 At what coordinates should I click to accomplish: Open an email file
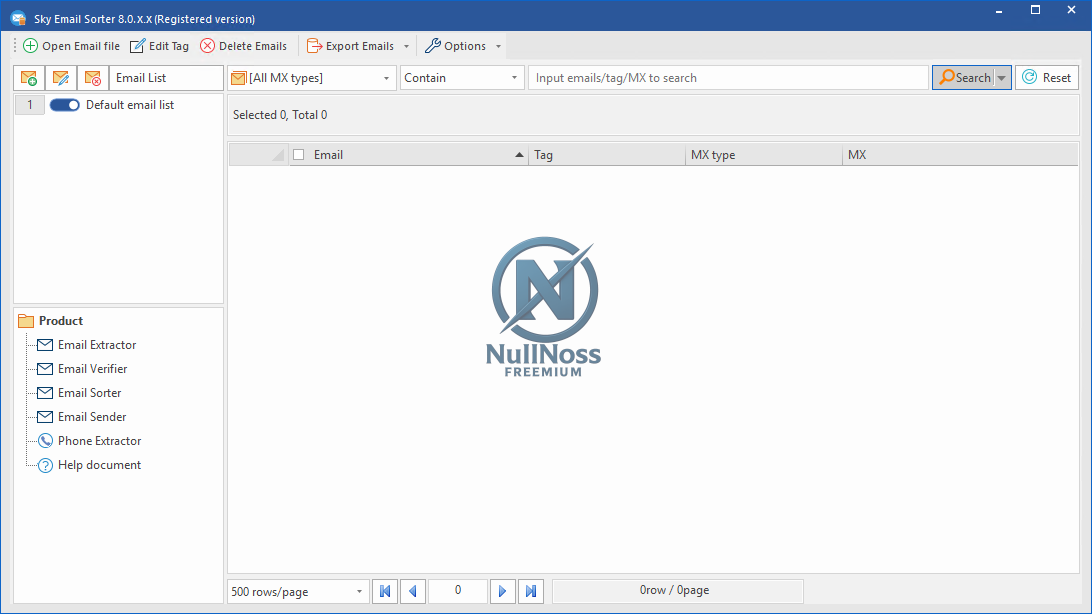click(x=71, y=45)
